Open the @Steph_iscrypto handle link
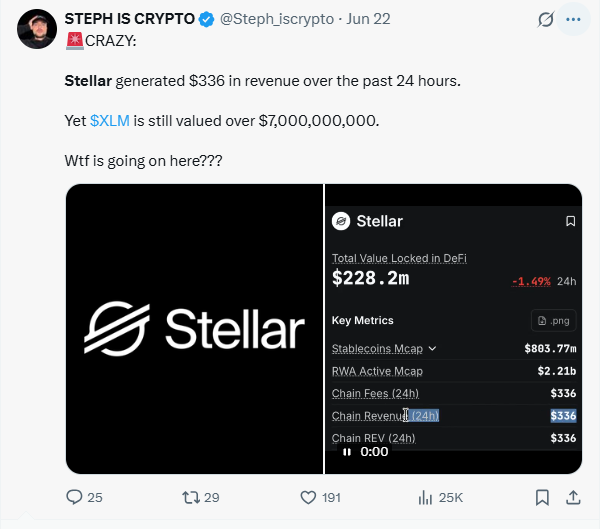Viewport: 603px width, 529px height. point(277,19)
